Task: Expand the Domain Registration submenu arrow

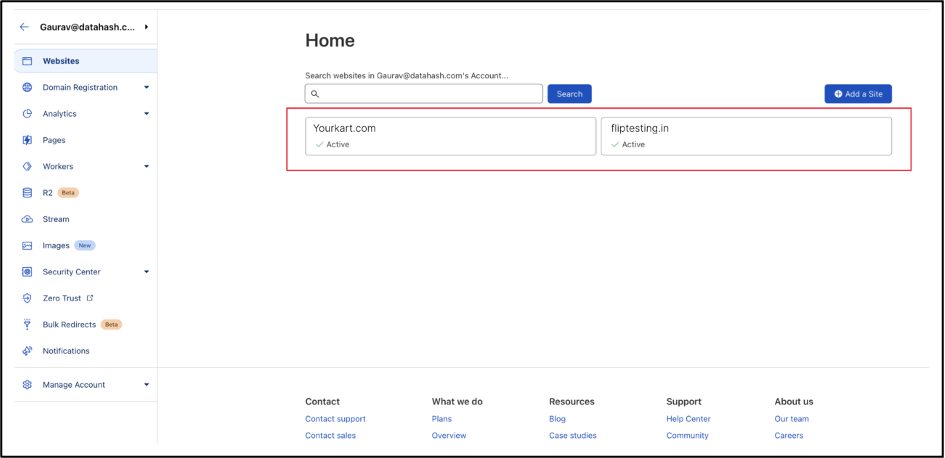Action: (x=146, y=87)
